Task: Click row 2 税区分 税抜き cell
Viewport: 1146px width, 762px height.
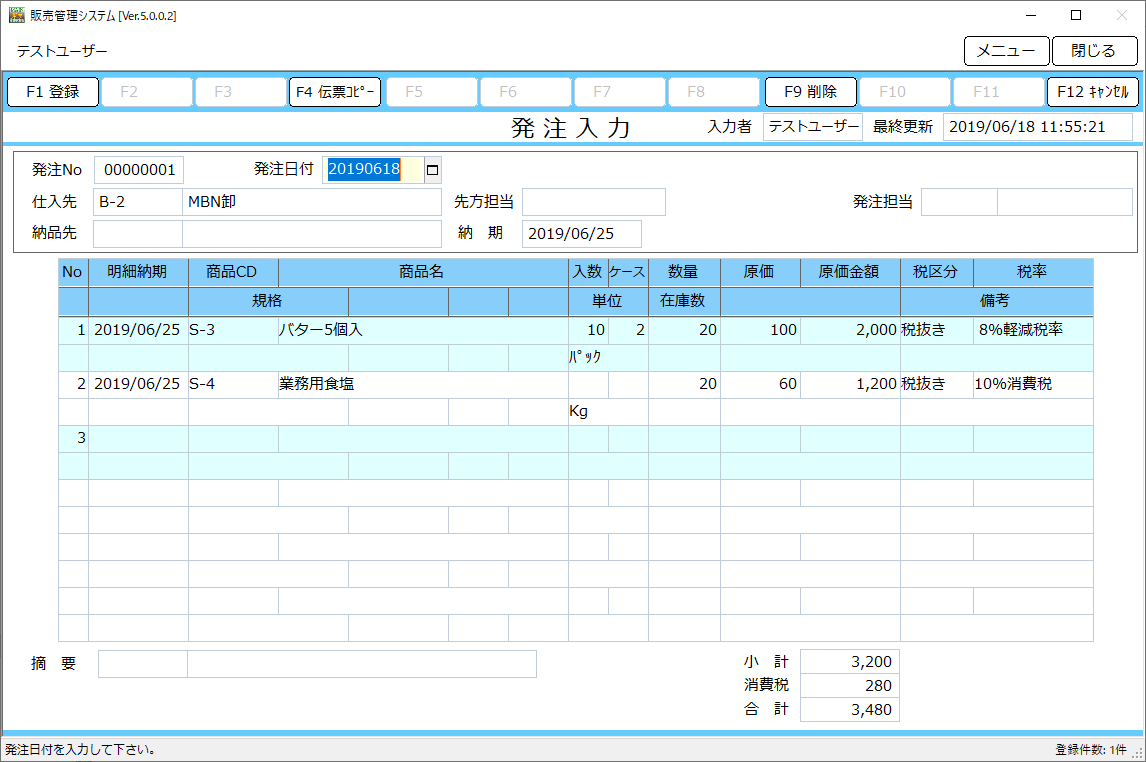Action: 936,384
